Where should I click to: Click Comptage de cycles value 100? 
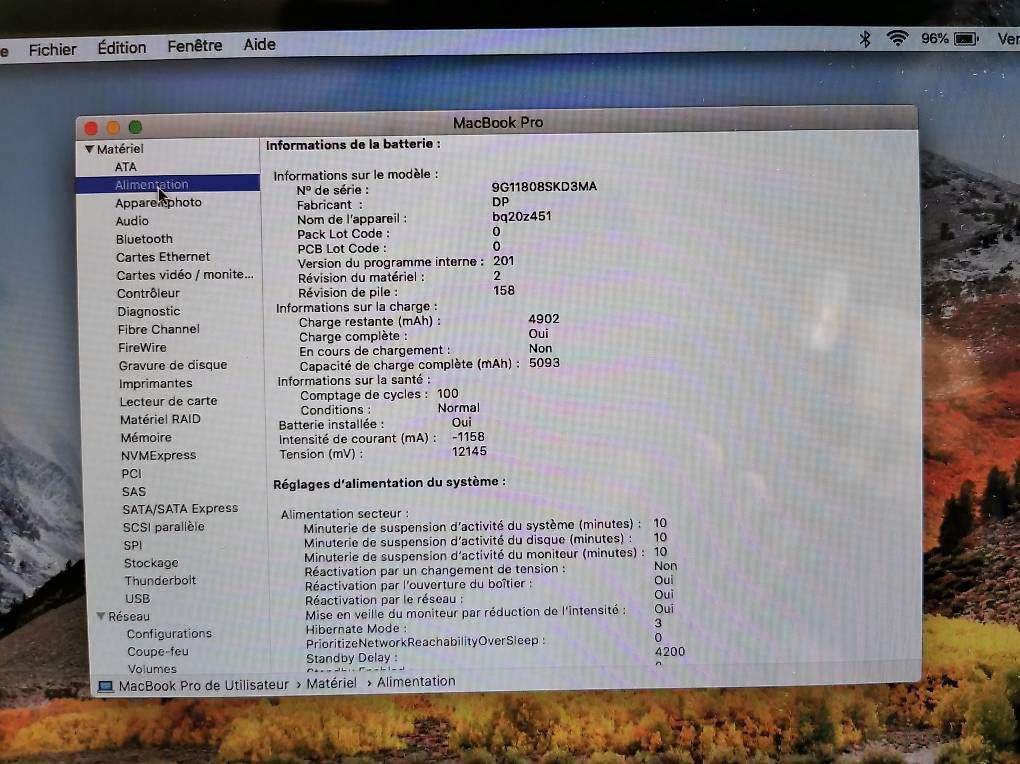448,393
